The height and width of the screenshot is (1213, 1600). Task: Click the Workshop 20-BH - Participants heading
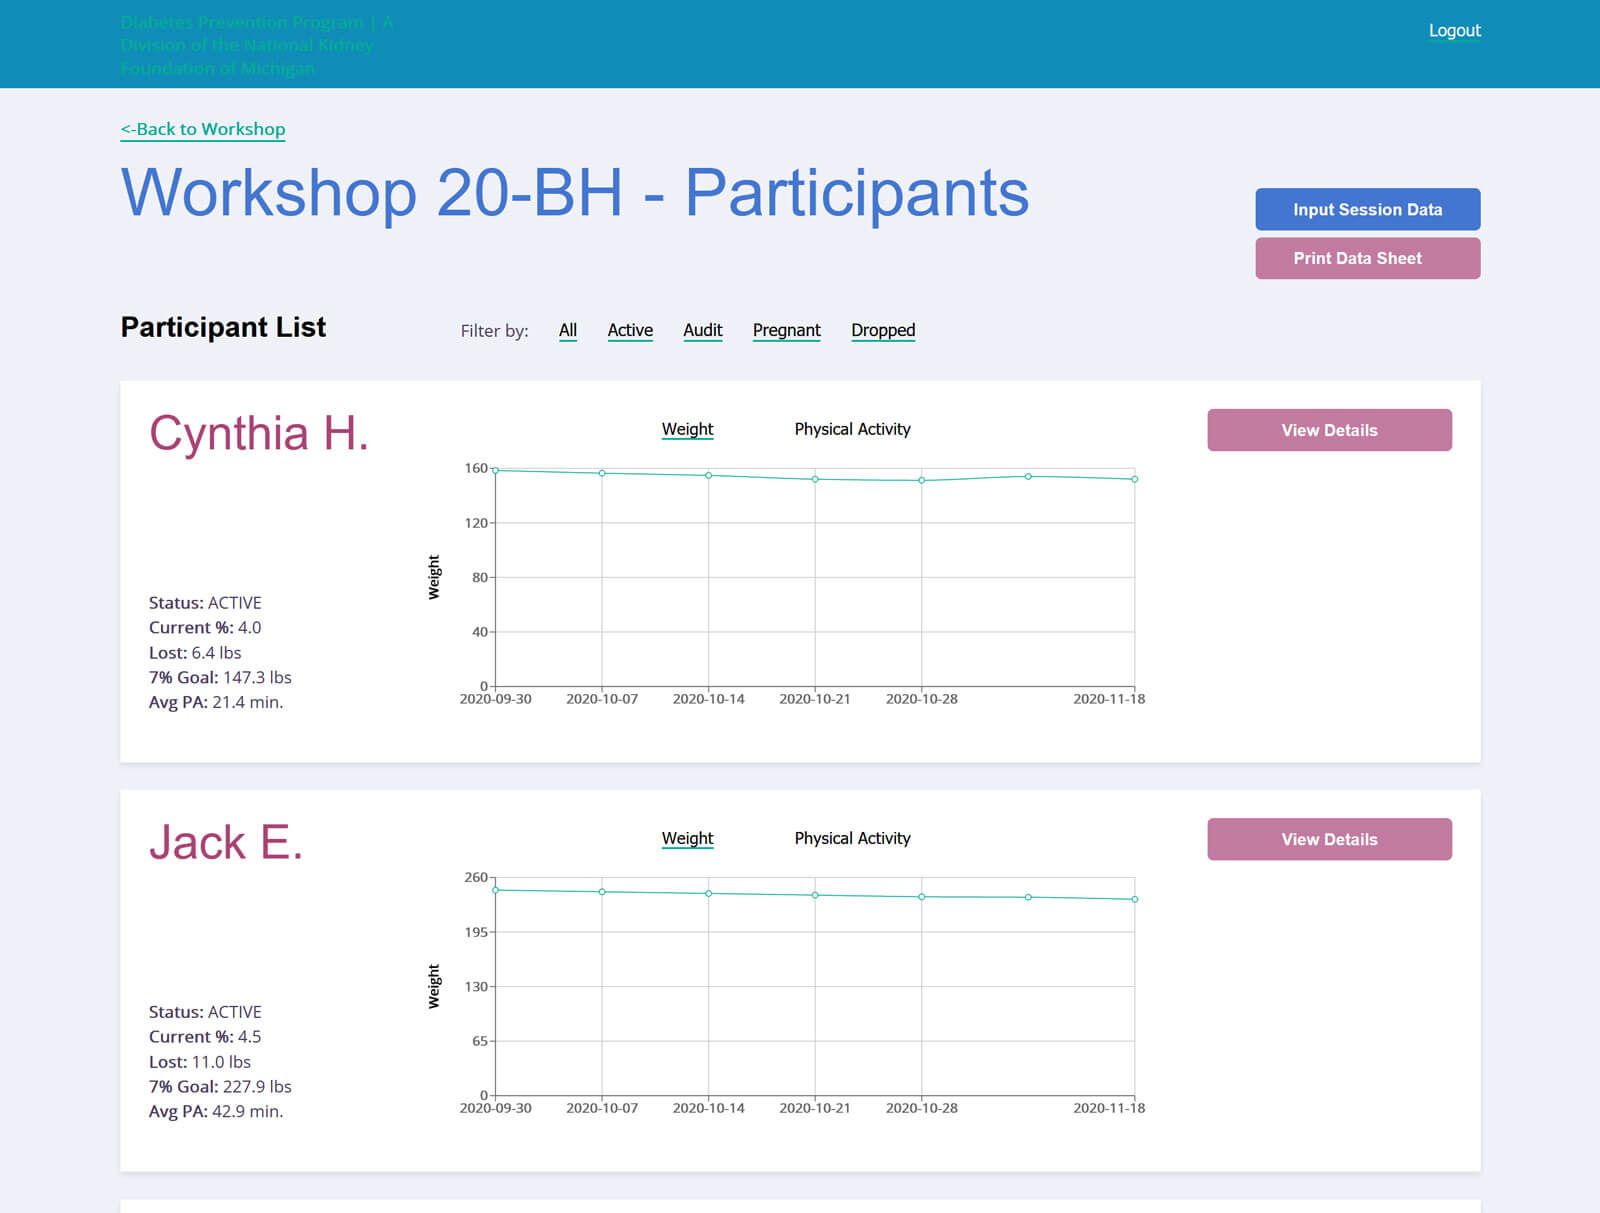[575, 192]
